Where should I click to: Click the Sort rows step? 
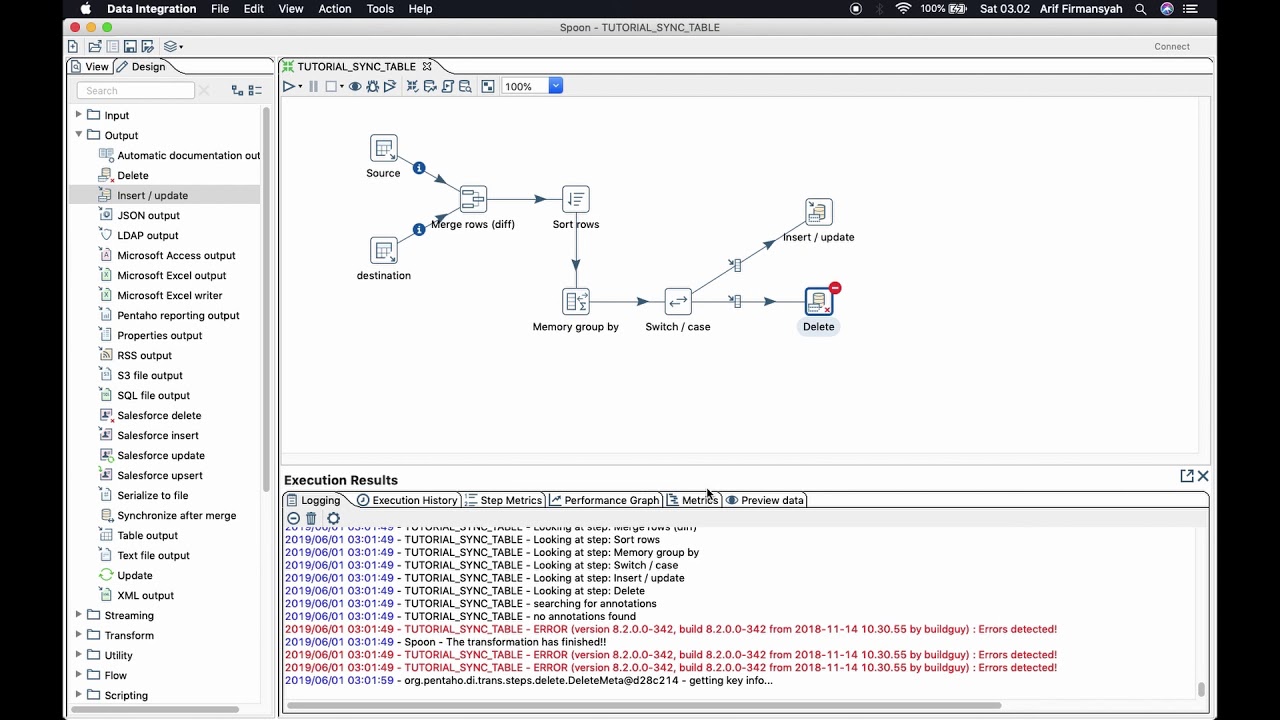576,199
